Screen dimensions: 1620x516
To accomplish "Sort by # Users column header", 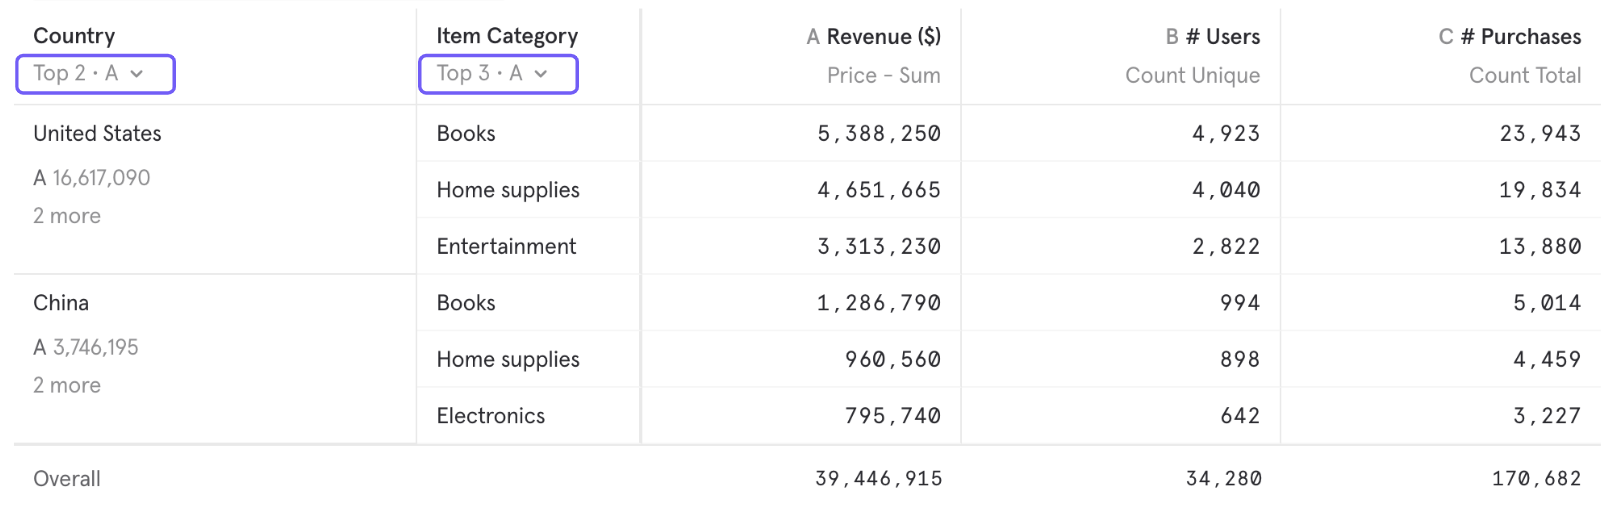I will pyautogui.click(x=1212, y=37).
